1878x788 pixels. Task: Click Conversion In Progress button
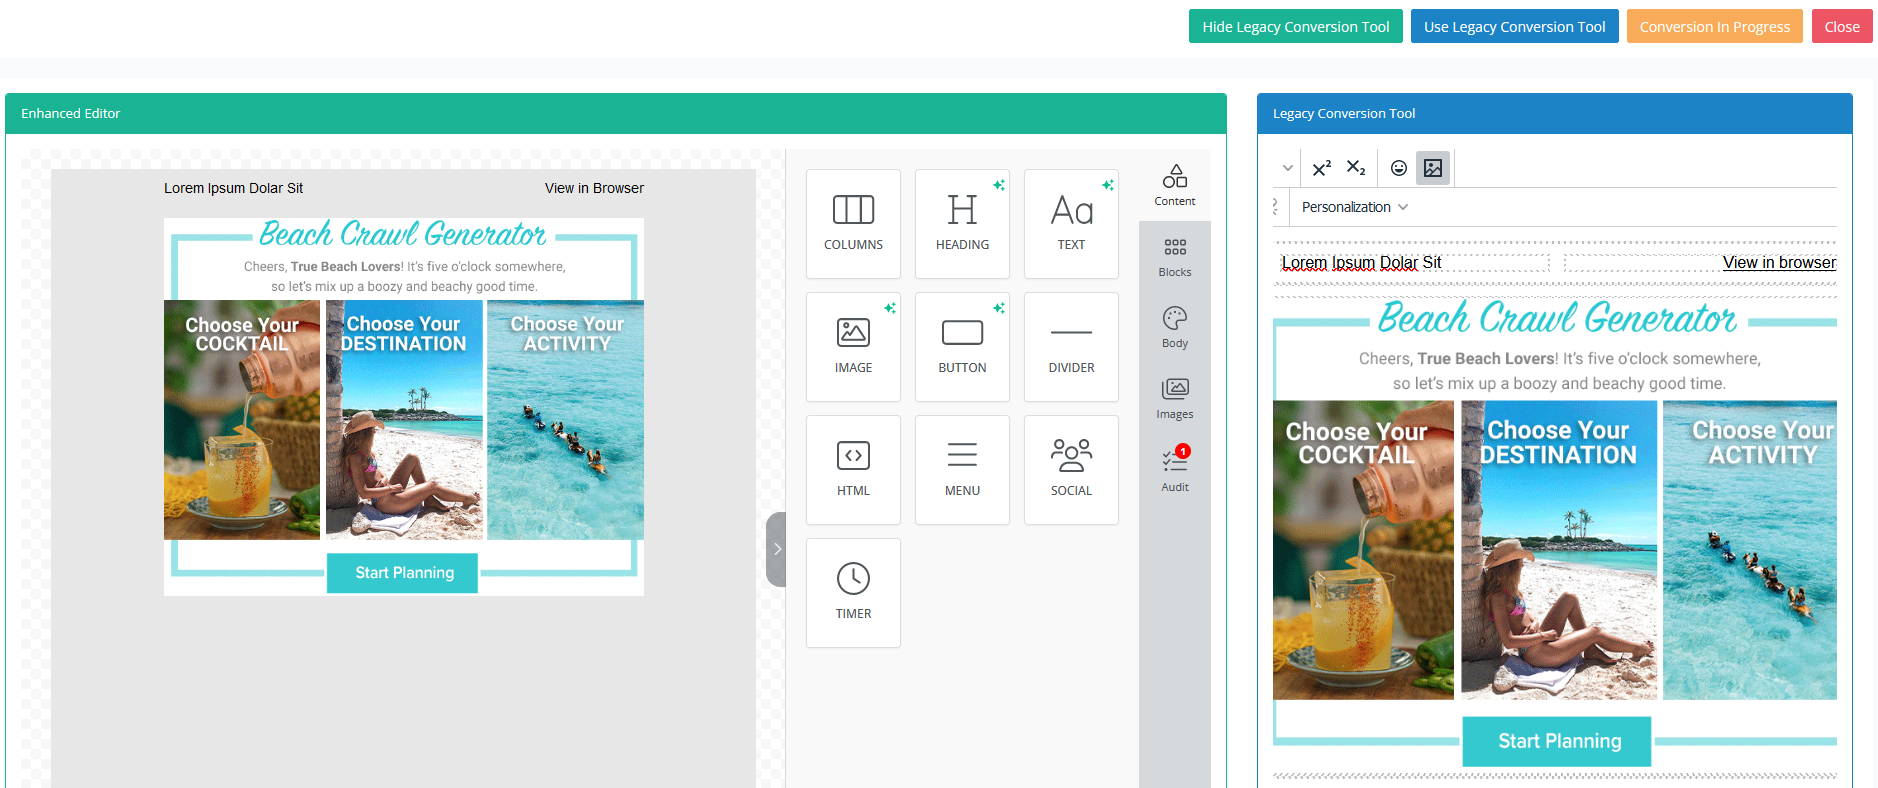click(1714, 27)
